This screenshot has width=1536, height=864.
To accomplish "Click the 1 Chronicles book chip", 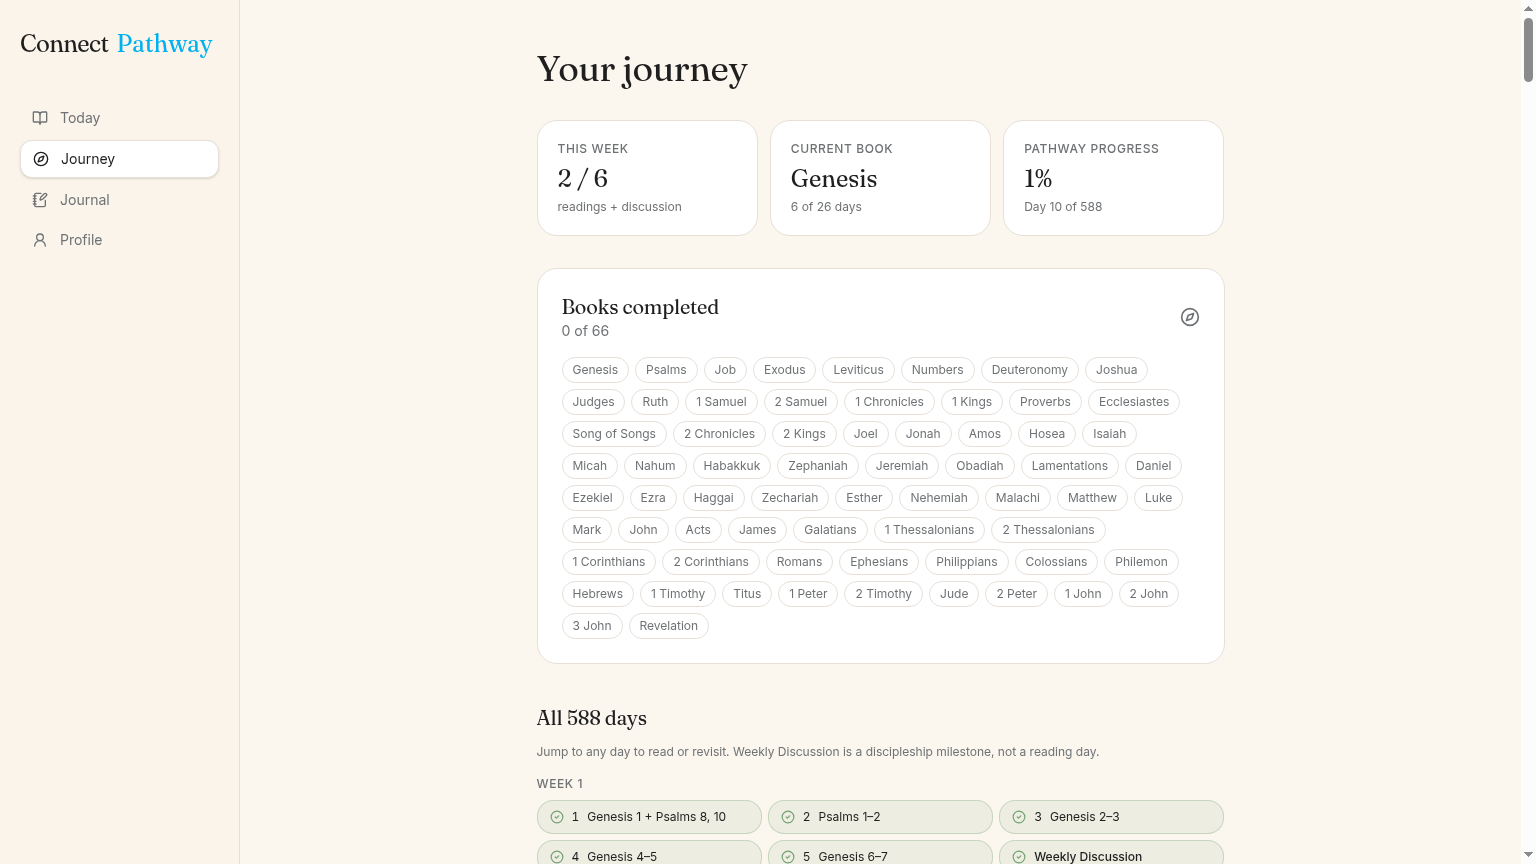I will 889,402.
